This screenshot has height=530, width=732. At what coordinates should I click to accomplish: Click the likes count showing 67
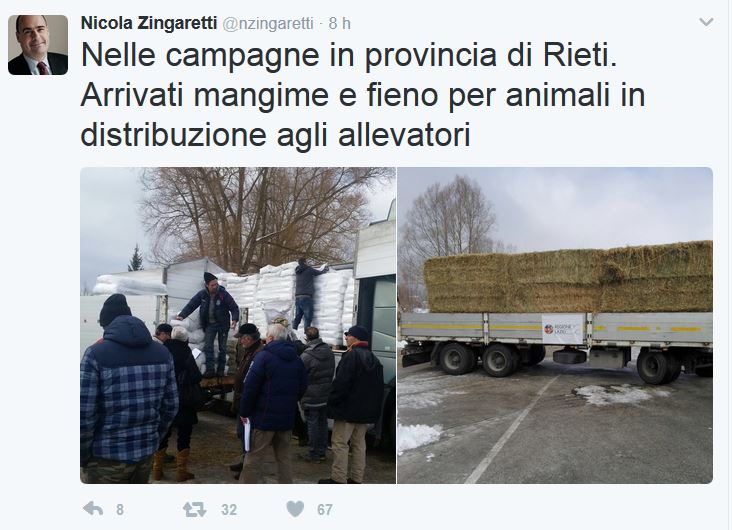[x=325, y=509]
